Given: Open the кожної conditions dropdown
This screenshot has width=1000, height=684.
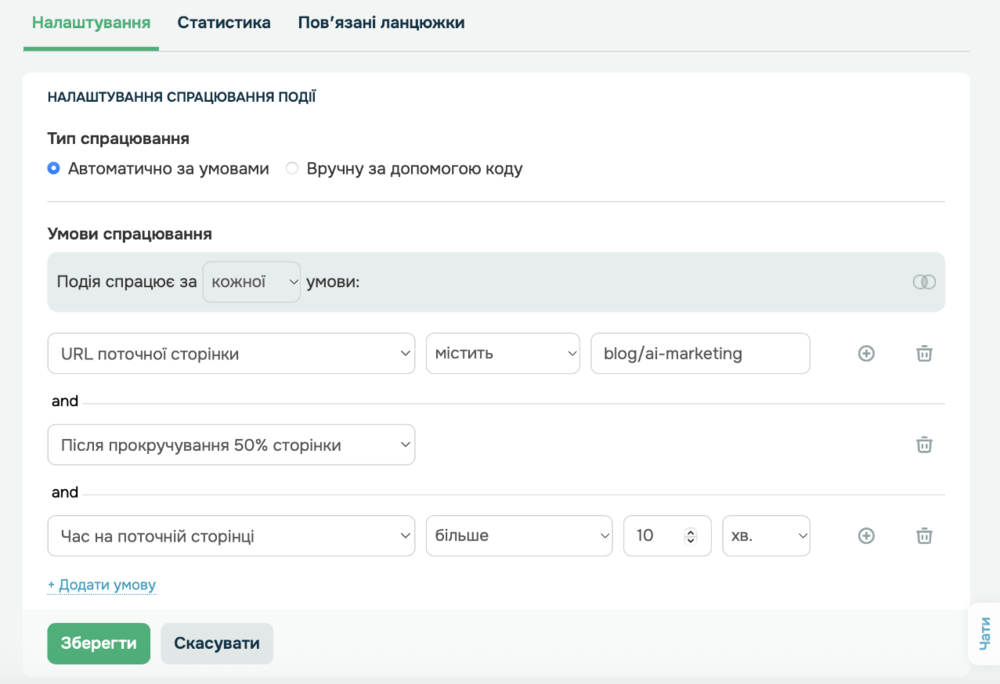Looking at the screenshot, I should pyautogui.click(x=251, y=282).
